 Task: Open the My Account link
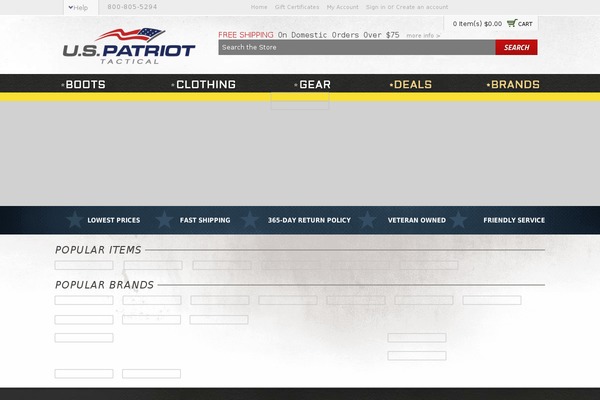tap(342, 7)
